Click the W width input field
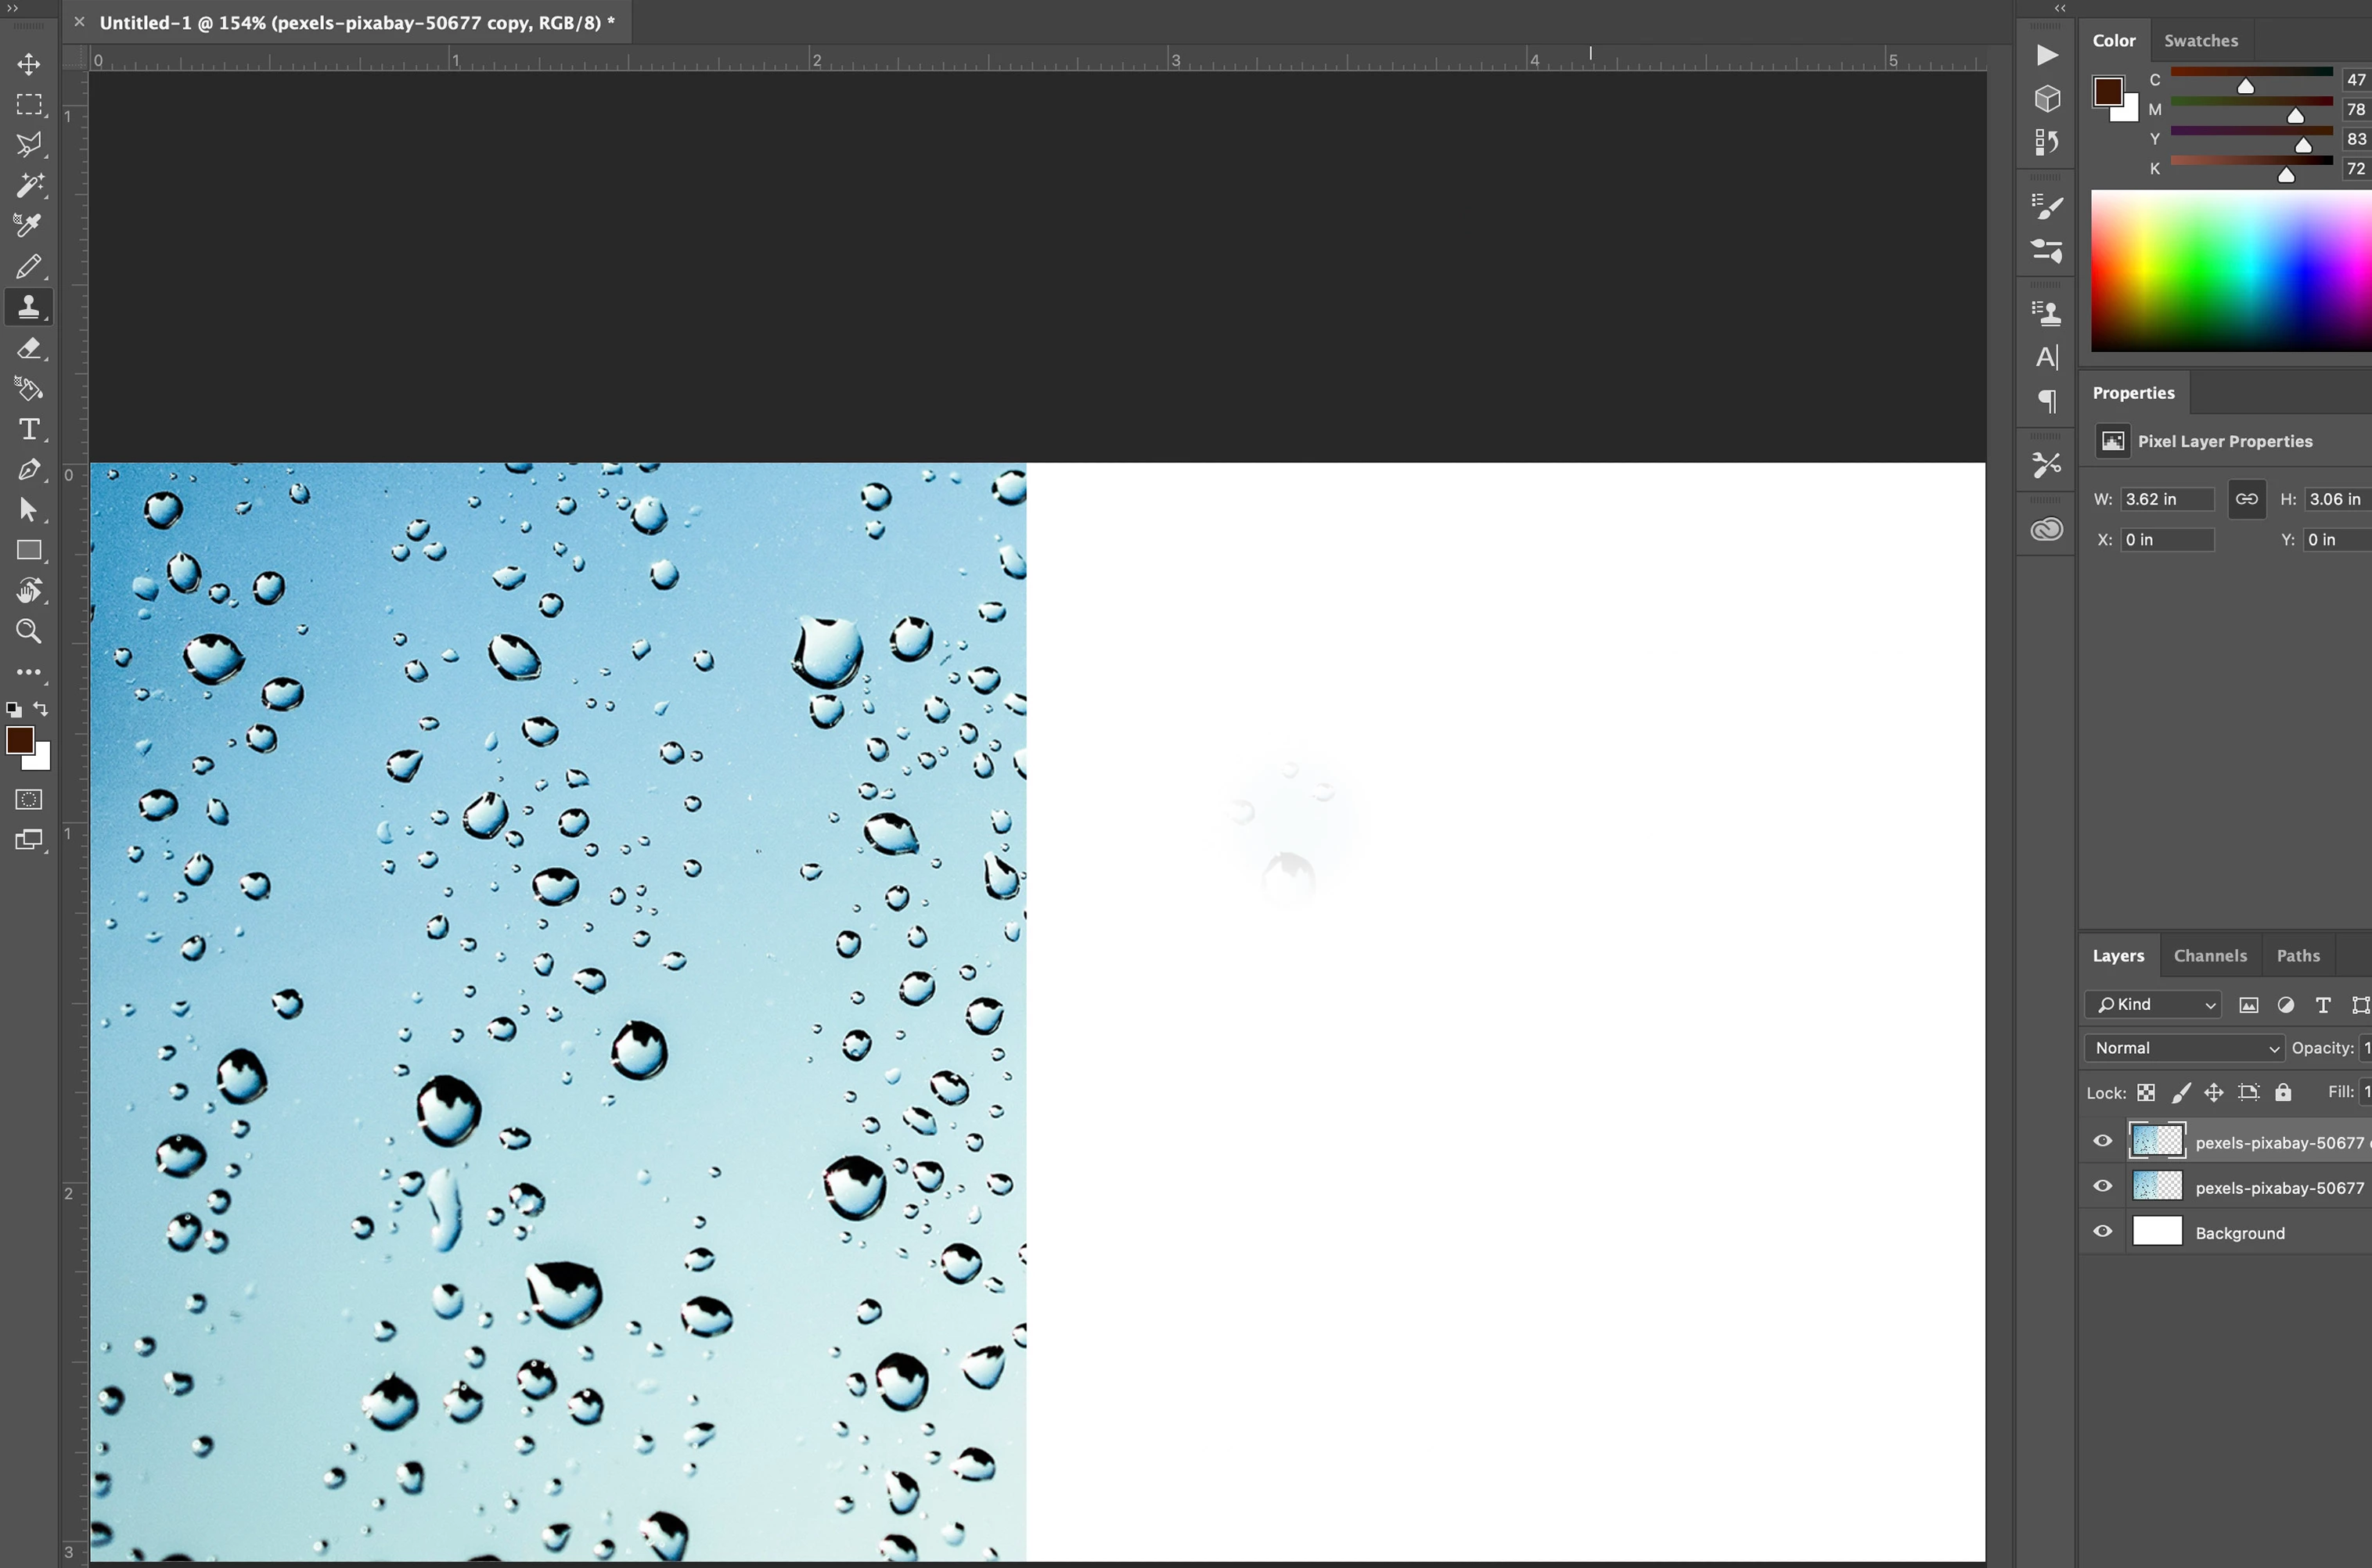Viewport: 2372px width, 1568px height. (2166, 499)
